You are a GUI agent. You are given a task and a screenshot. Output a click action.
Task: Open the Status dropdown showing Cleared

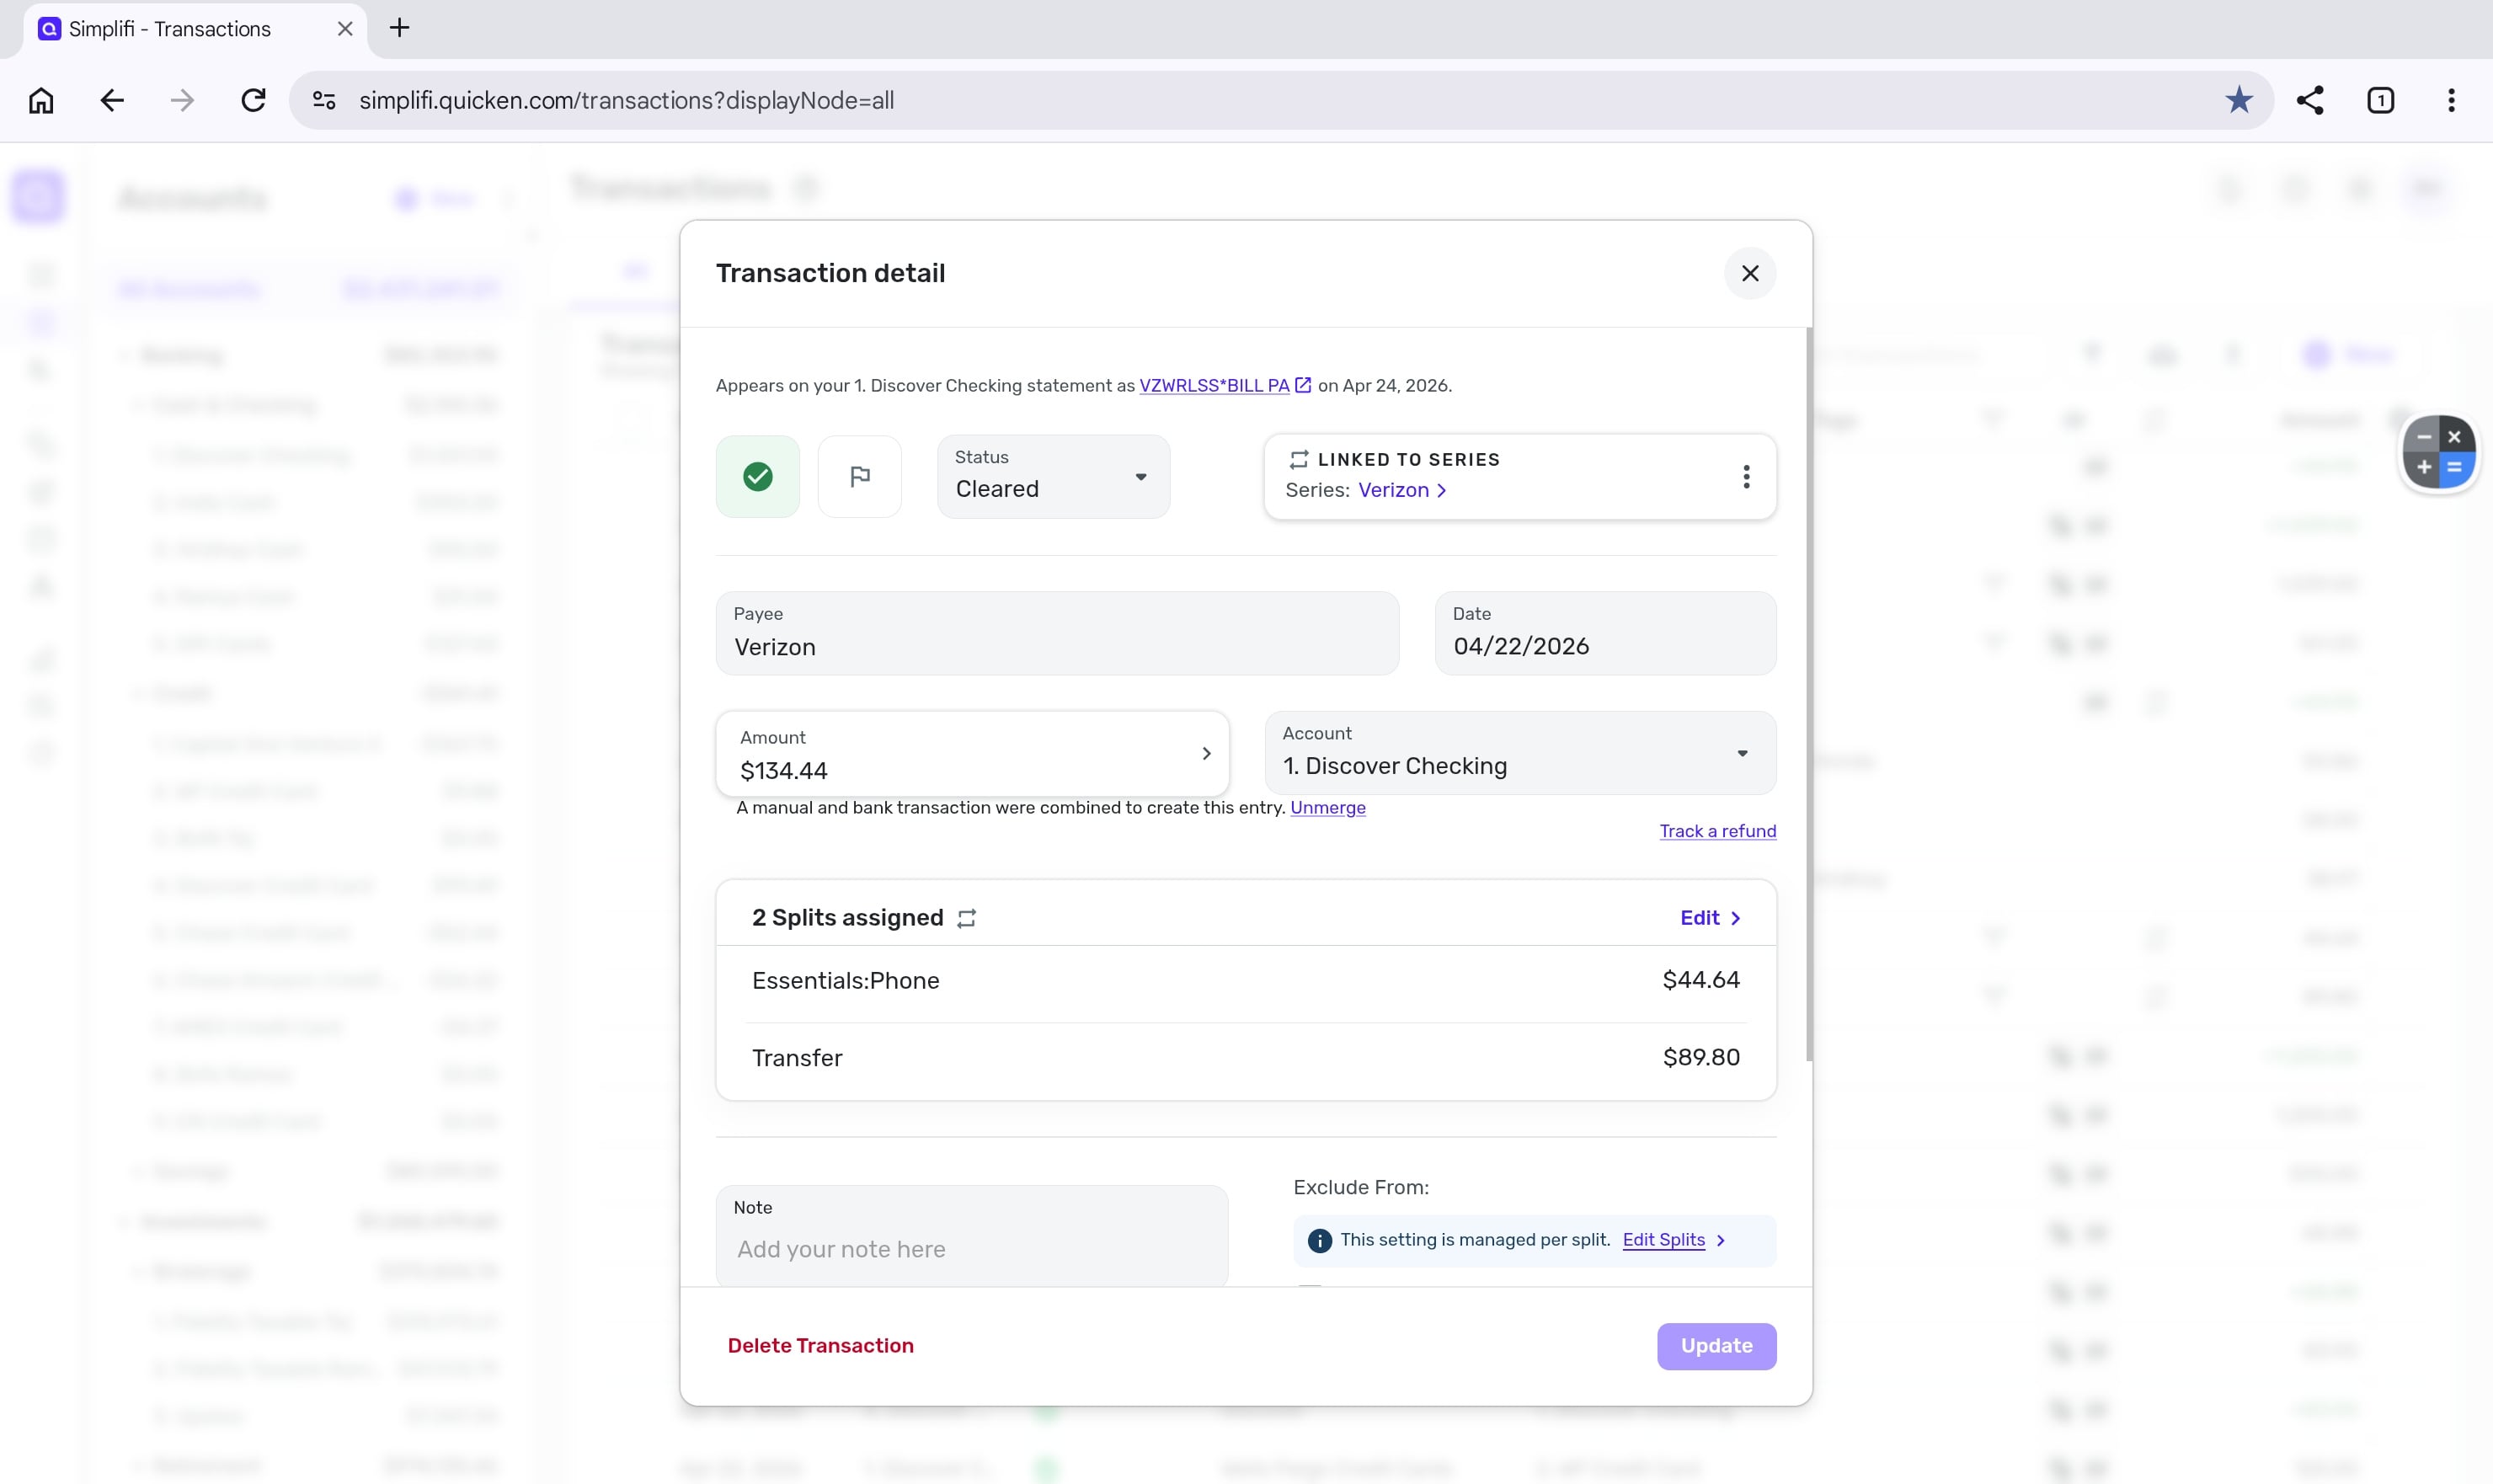pos(1052,476)
